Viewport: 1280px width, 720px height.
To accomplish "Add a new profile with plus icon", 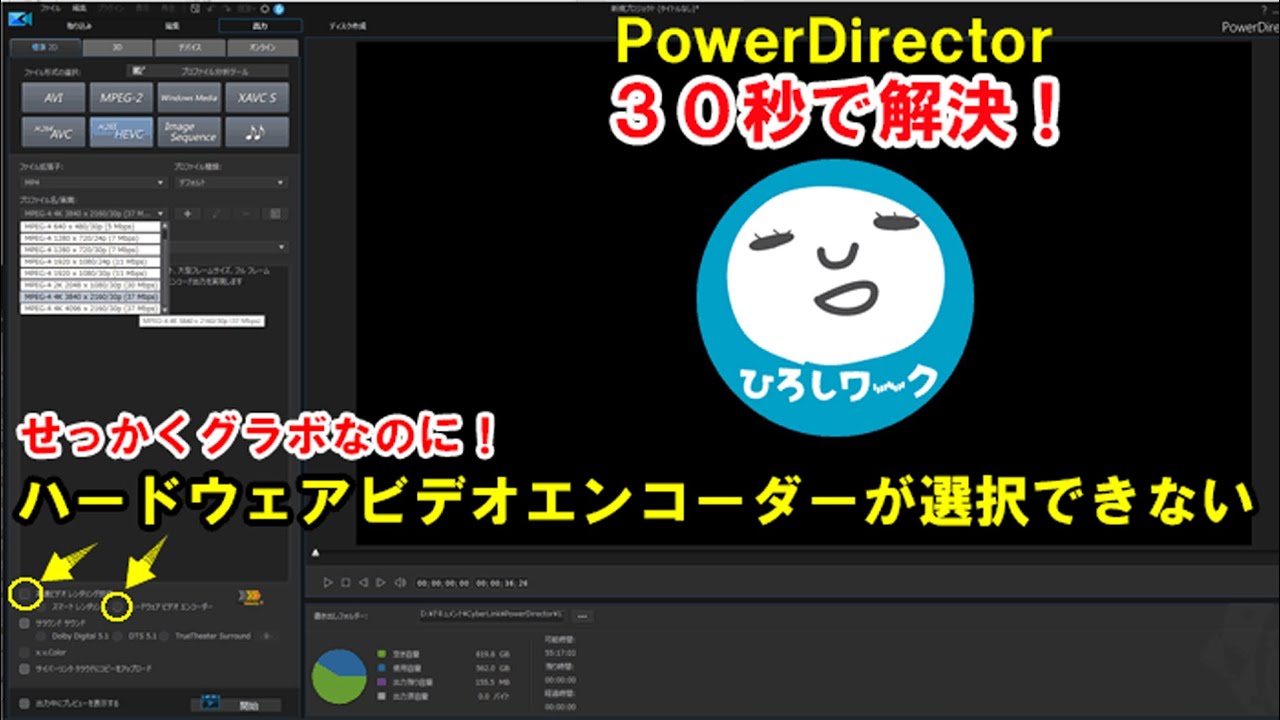I will (x=186, y=213).
